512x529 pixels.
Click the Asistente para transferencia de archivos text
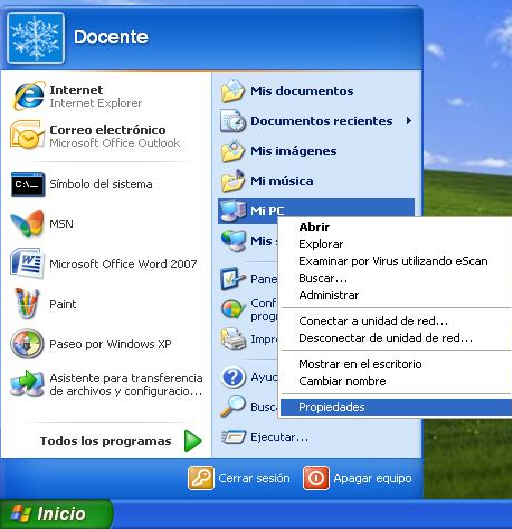(x=126, y=384)
